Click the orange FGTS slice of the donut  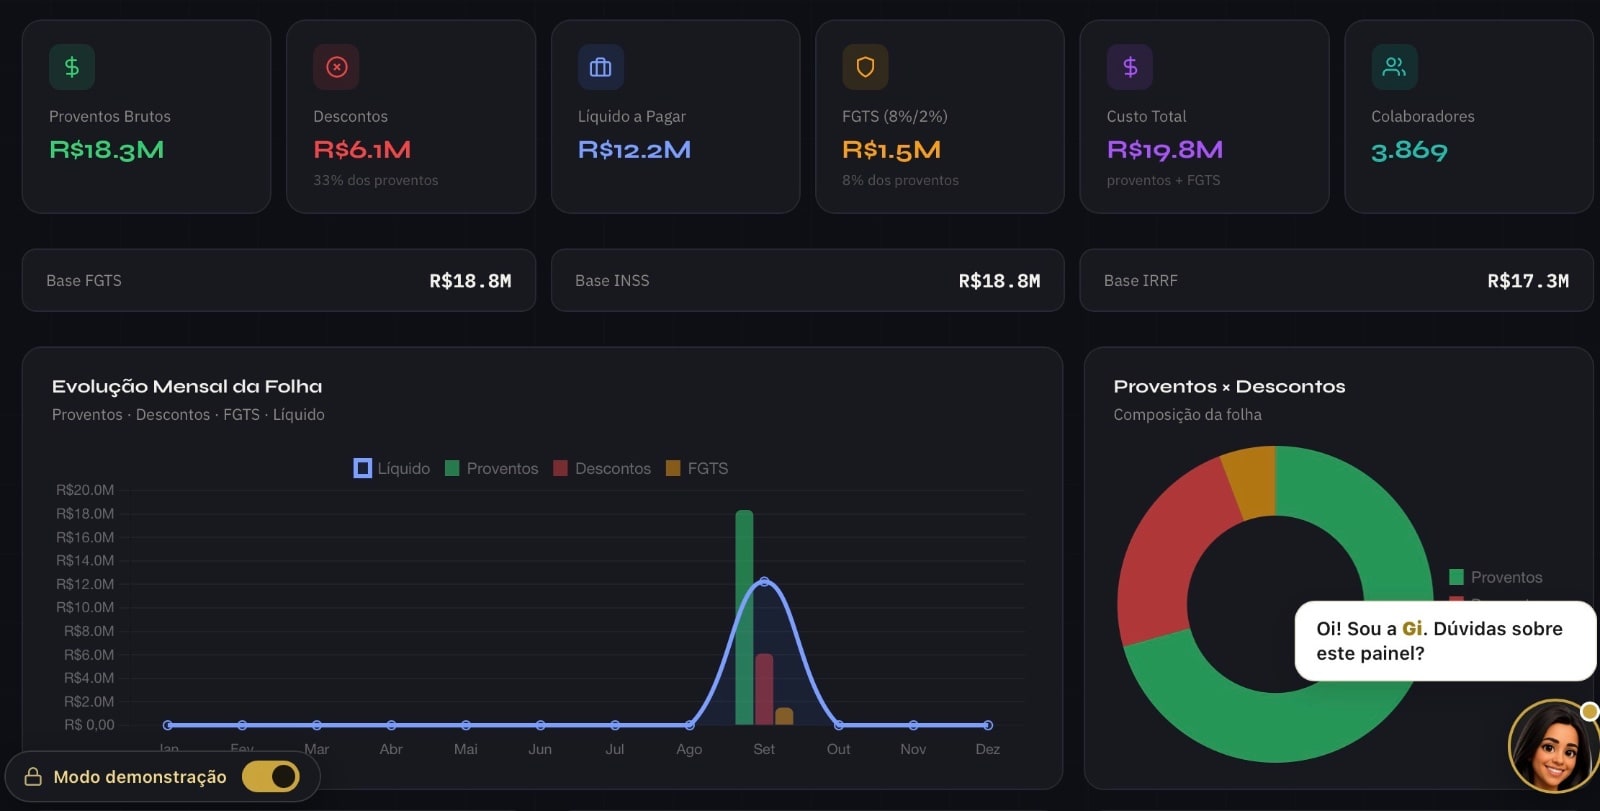[1252, 481]
